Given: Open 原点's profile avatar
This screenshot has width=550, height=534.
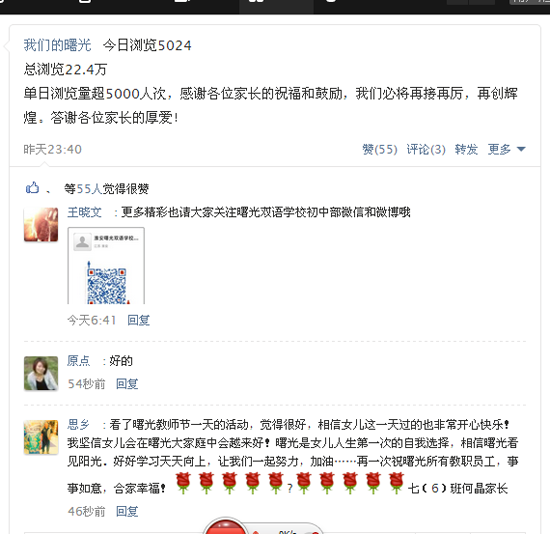Looking at the screenshot, I should click(x=41, y=373).
